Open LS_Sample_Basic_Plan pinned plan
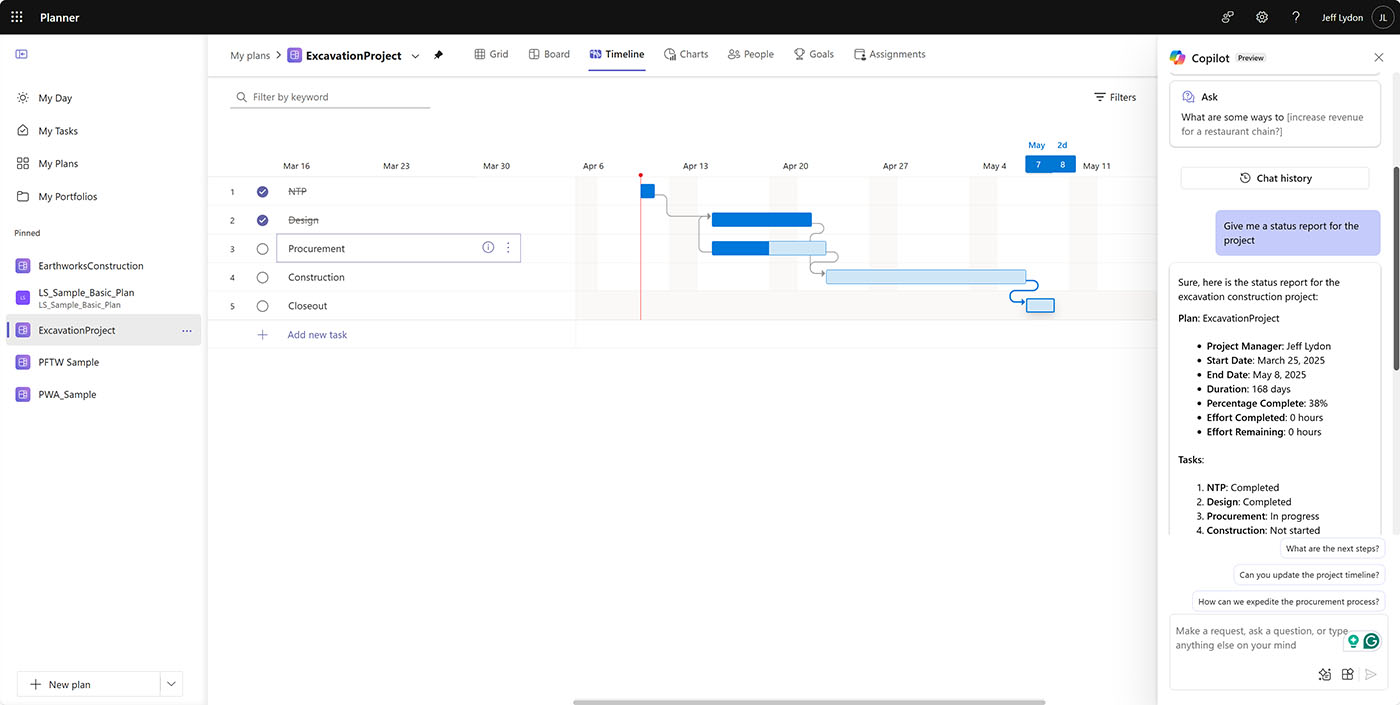The height and width of the screenshot is (705, 1400). click(86, 298)
